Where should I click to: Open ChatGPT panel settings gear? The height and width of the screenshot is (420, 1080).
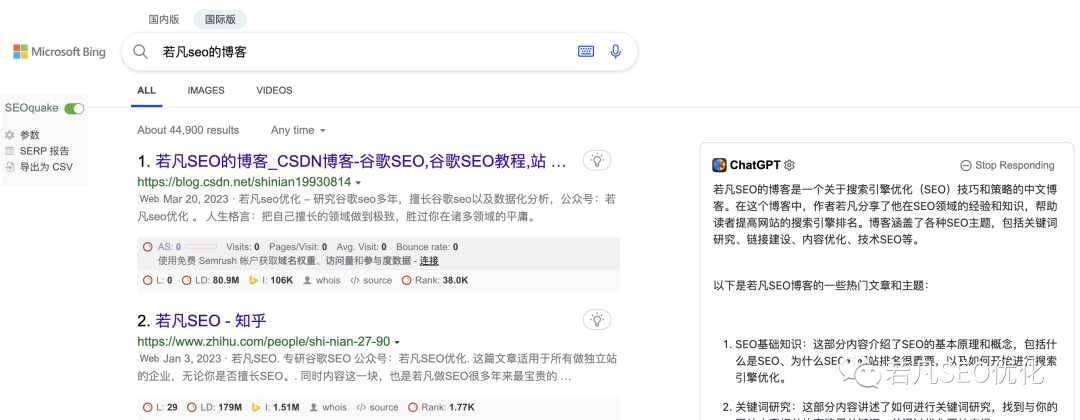coord(789,165)
